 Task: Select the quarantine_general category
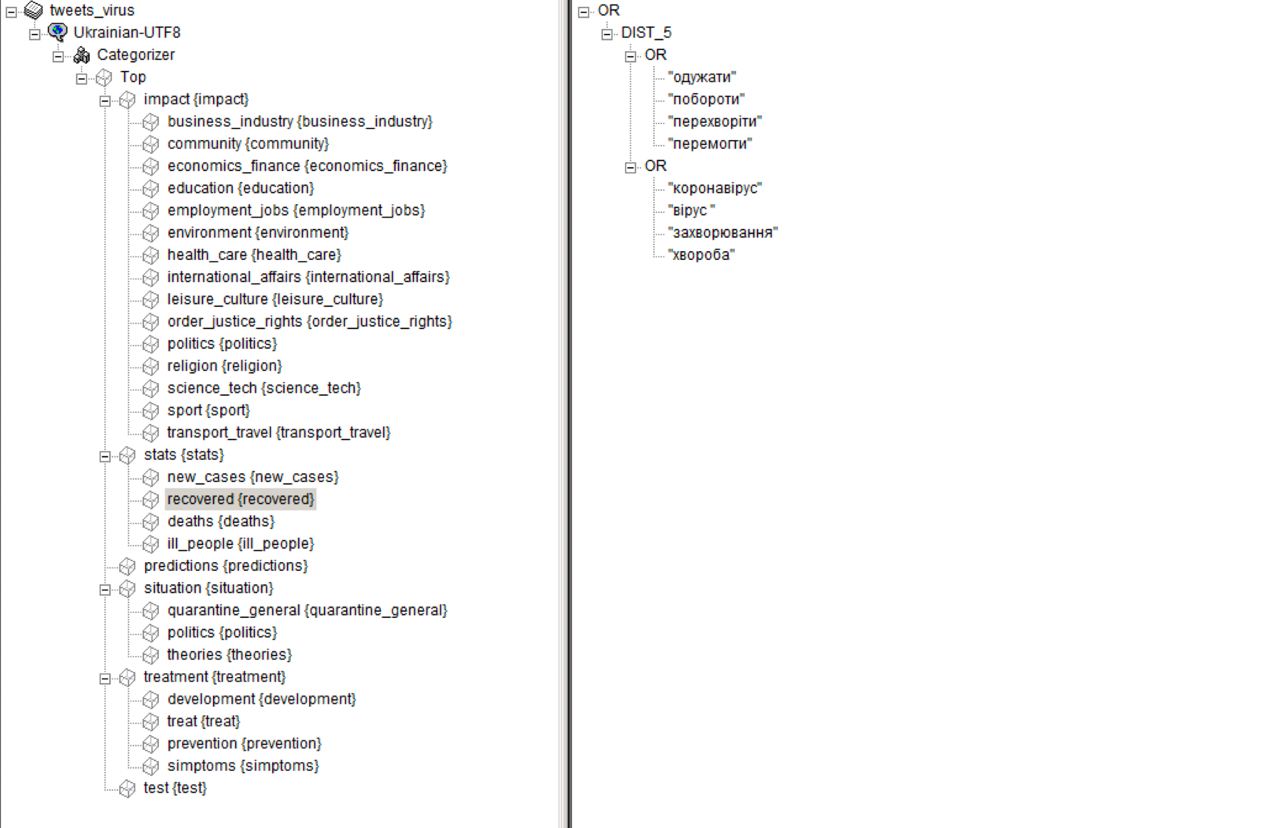tap(307, 610)
